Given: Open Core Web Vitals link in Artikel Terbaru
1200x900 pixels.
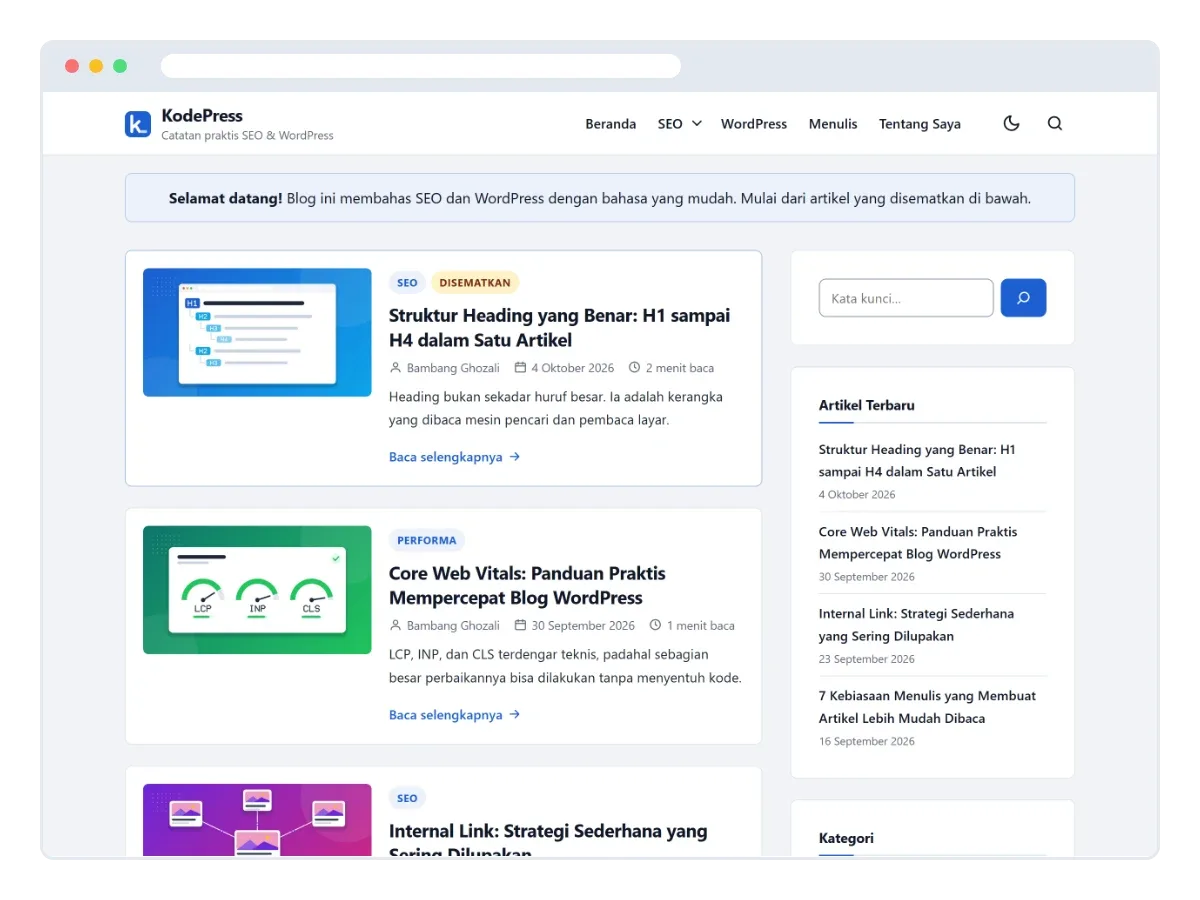Looking at the screenshot, I should click(x=918, y=543).
